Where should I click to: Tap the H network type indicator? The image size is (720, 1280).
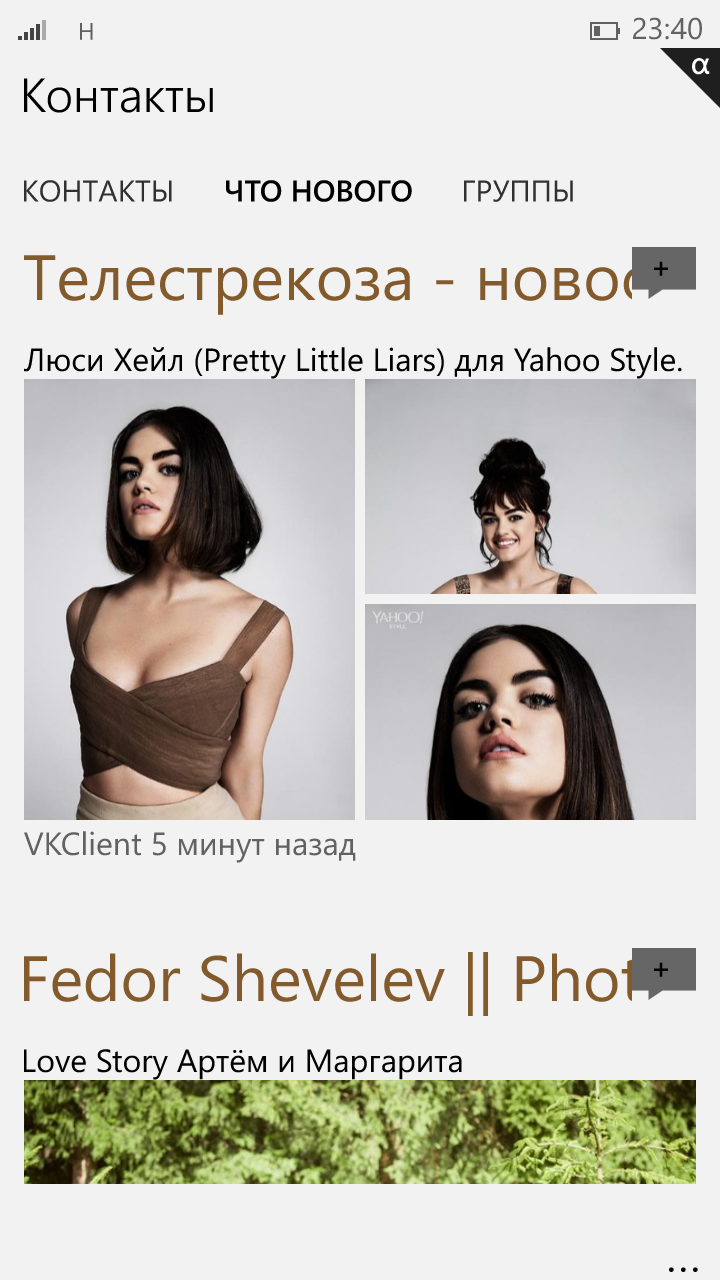[86, 32]
